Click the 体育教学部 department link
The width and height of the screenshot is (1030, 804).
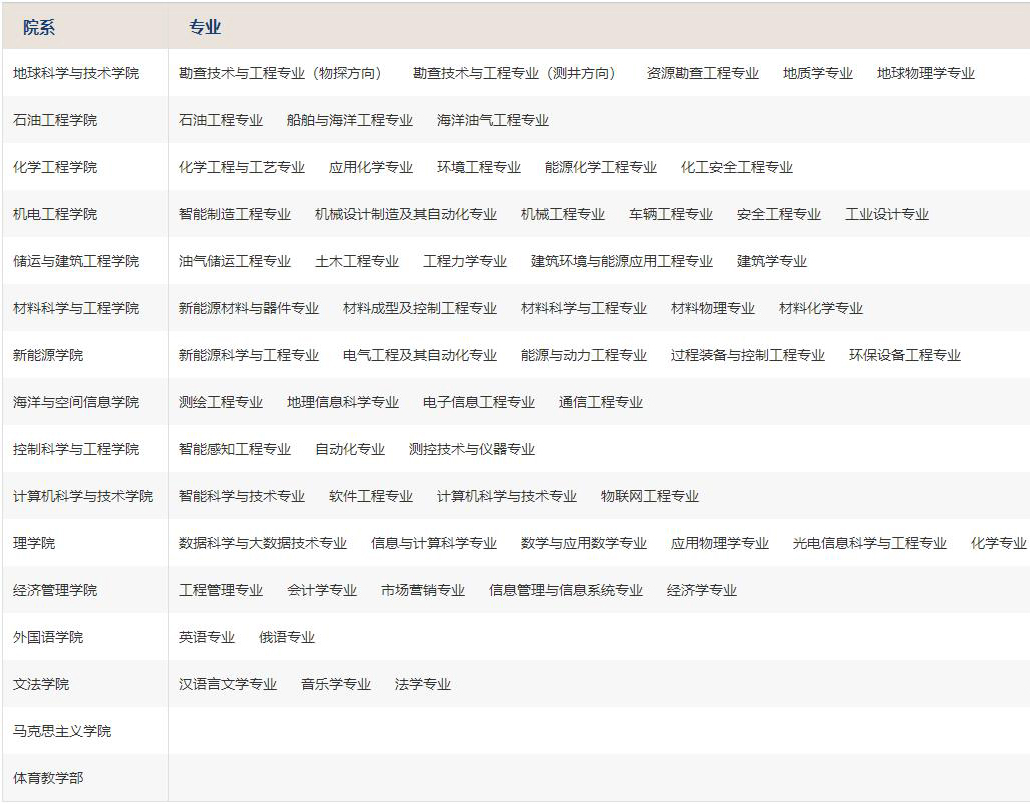[x=48, y=778]
